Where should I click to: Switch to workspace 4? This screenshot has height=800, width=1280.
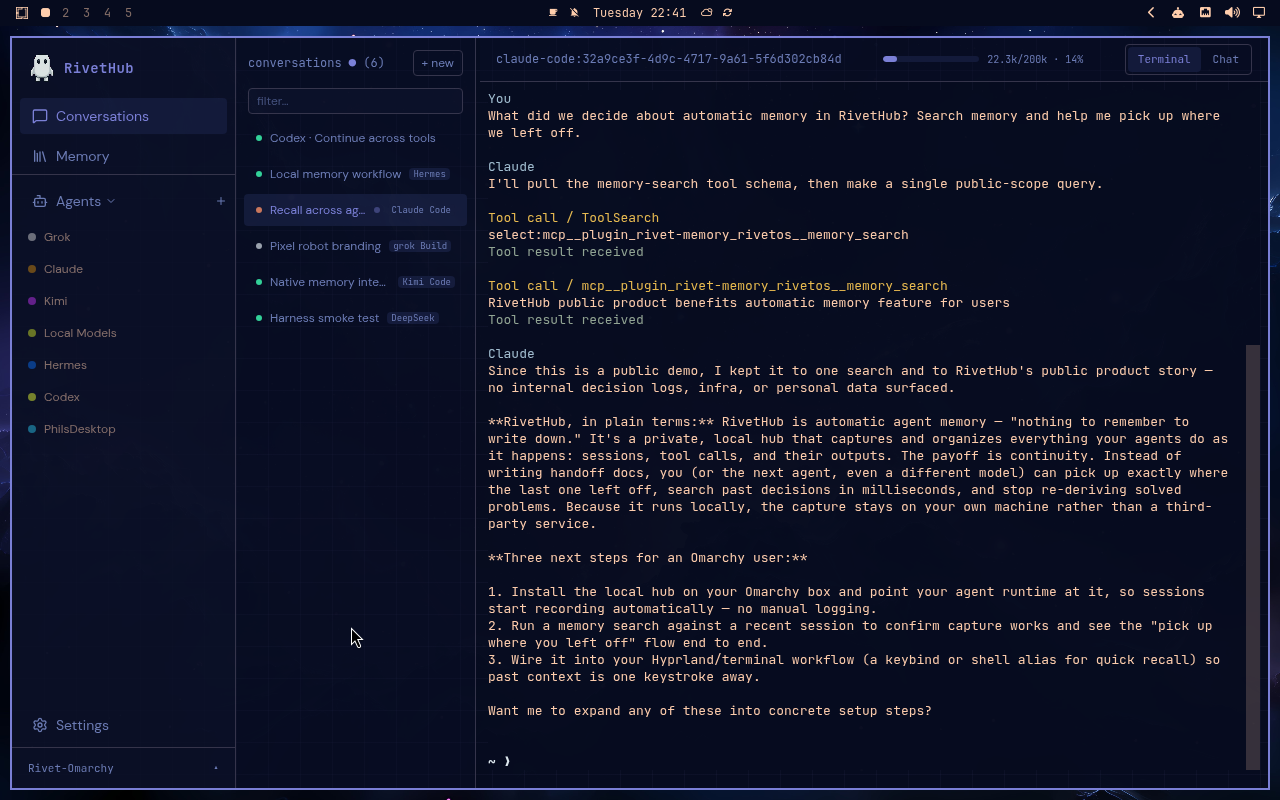[108, 13]
